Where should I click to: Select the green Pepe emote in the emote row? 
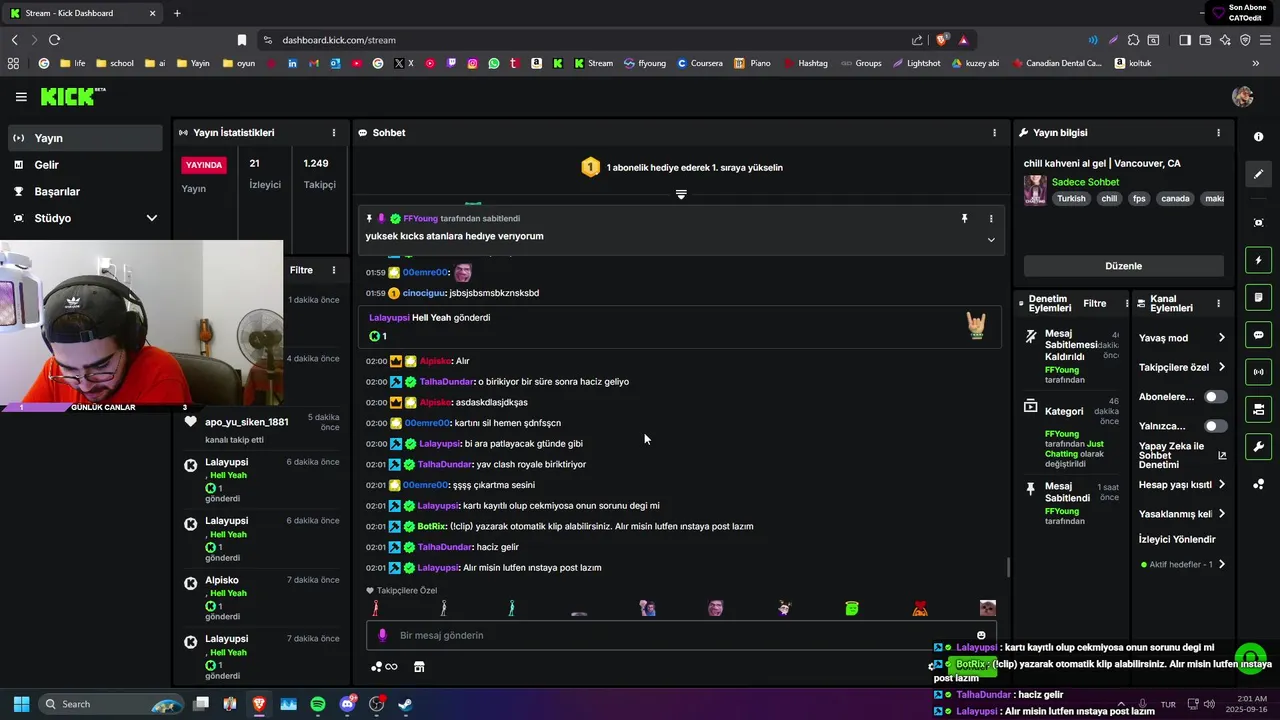852,608
